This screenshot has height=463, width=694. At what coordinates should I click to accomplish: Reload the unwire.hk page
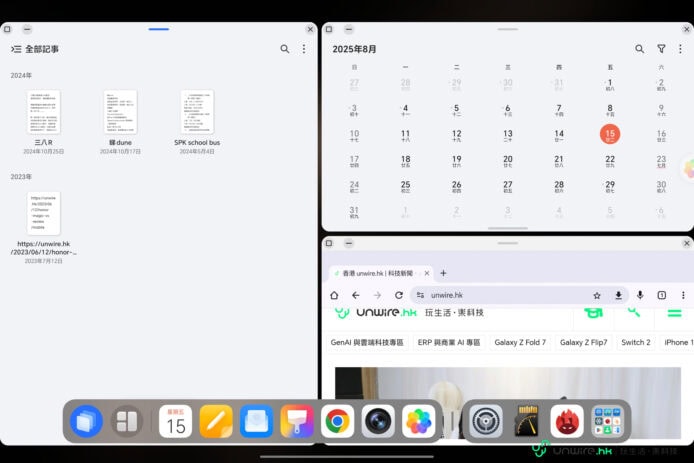tap(398, 295)
